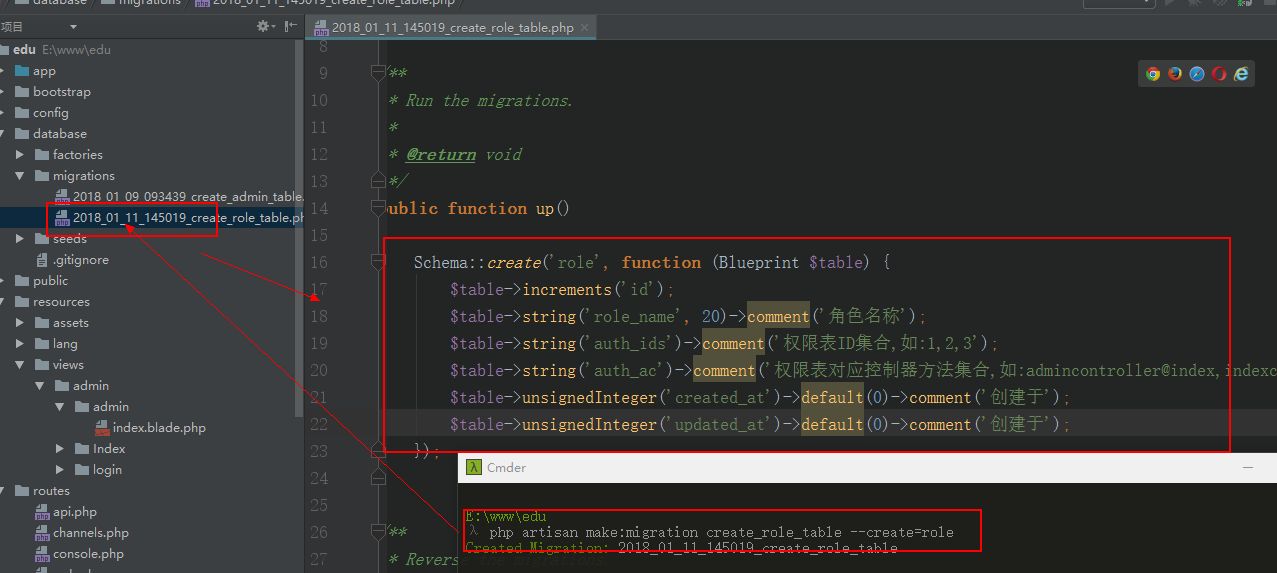Expand the seeds folder
Viewport: 1277px width, 573px height.
tap(20, 239)
